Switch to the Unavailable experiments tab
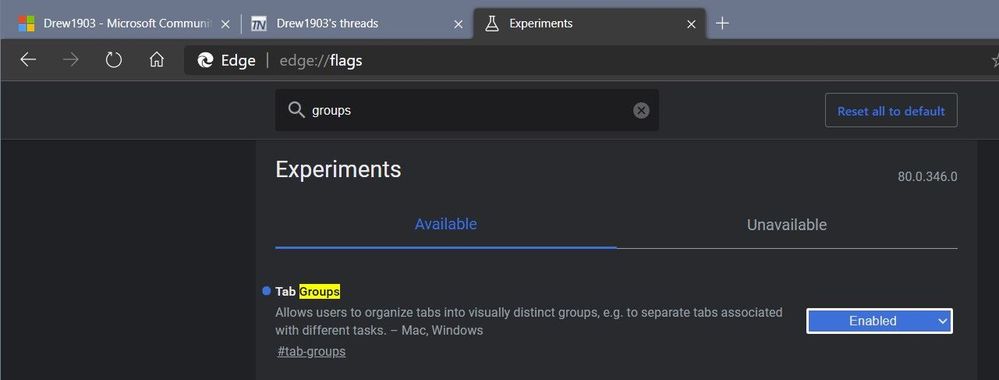 (x=787, y=224)
